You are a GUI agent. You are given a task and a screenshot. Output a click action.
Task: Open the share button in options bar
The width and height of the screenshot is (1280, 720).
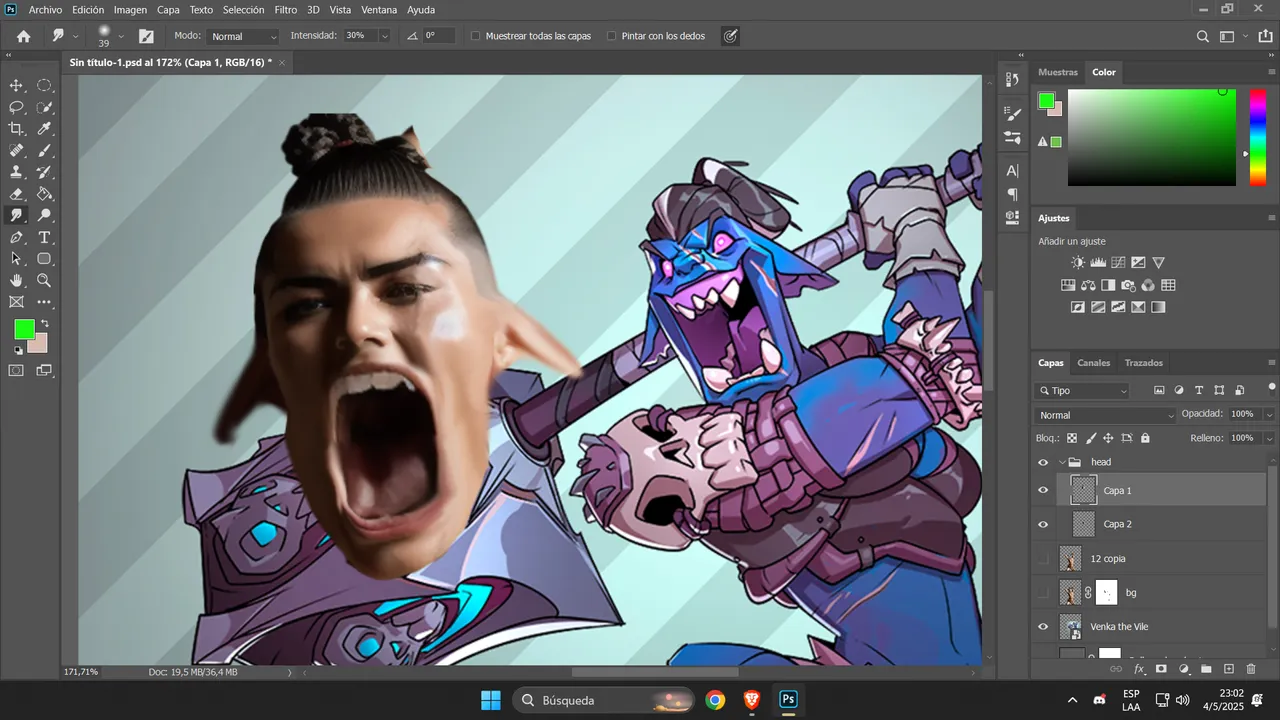1266,36
